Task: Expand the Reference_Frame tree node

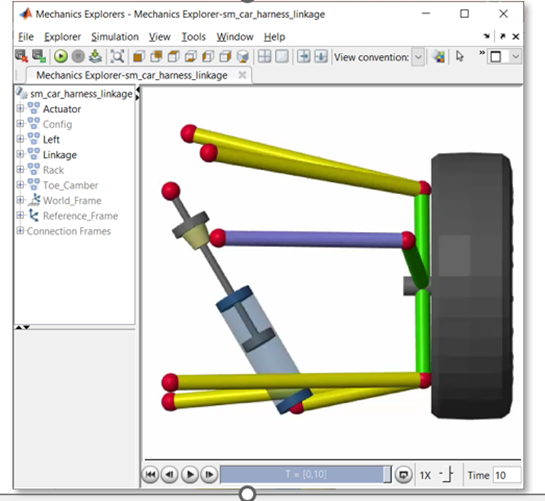Action: click(20, 215)
